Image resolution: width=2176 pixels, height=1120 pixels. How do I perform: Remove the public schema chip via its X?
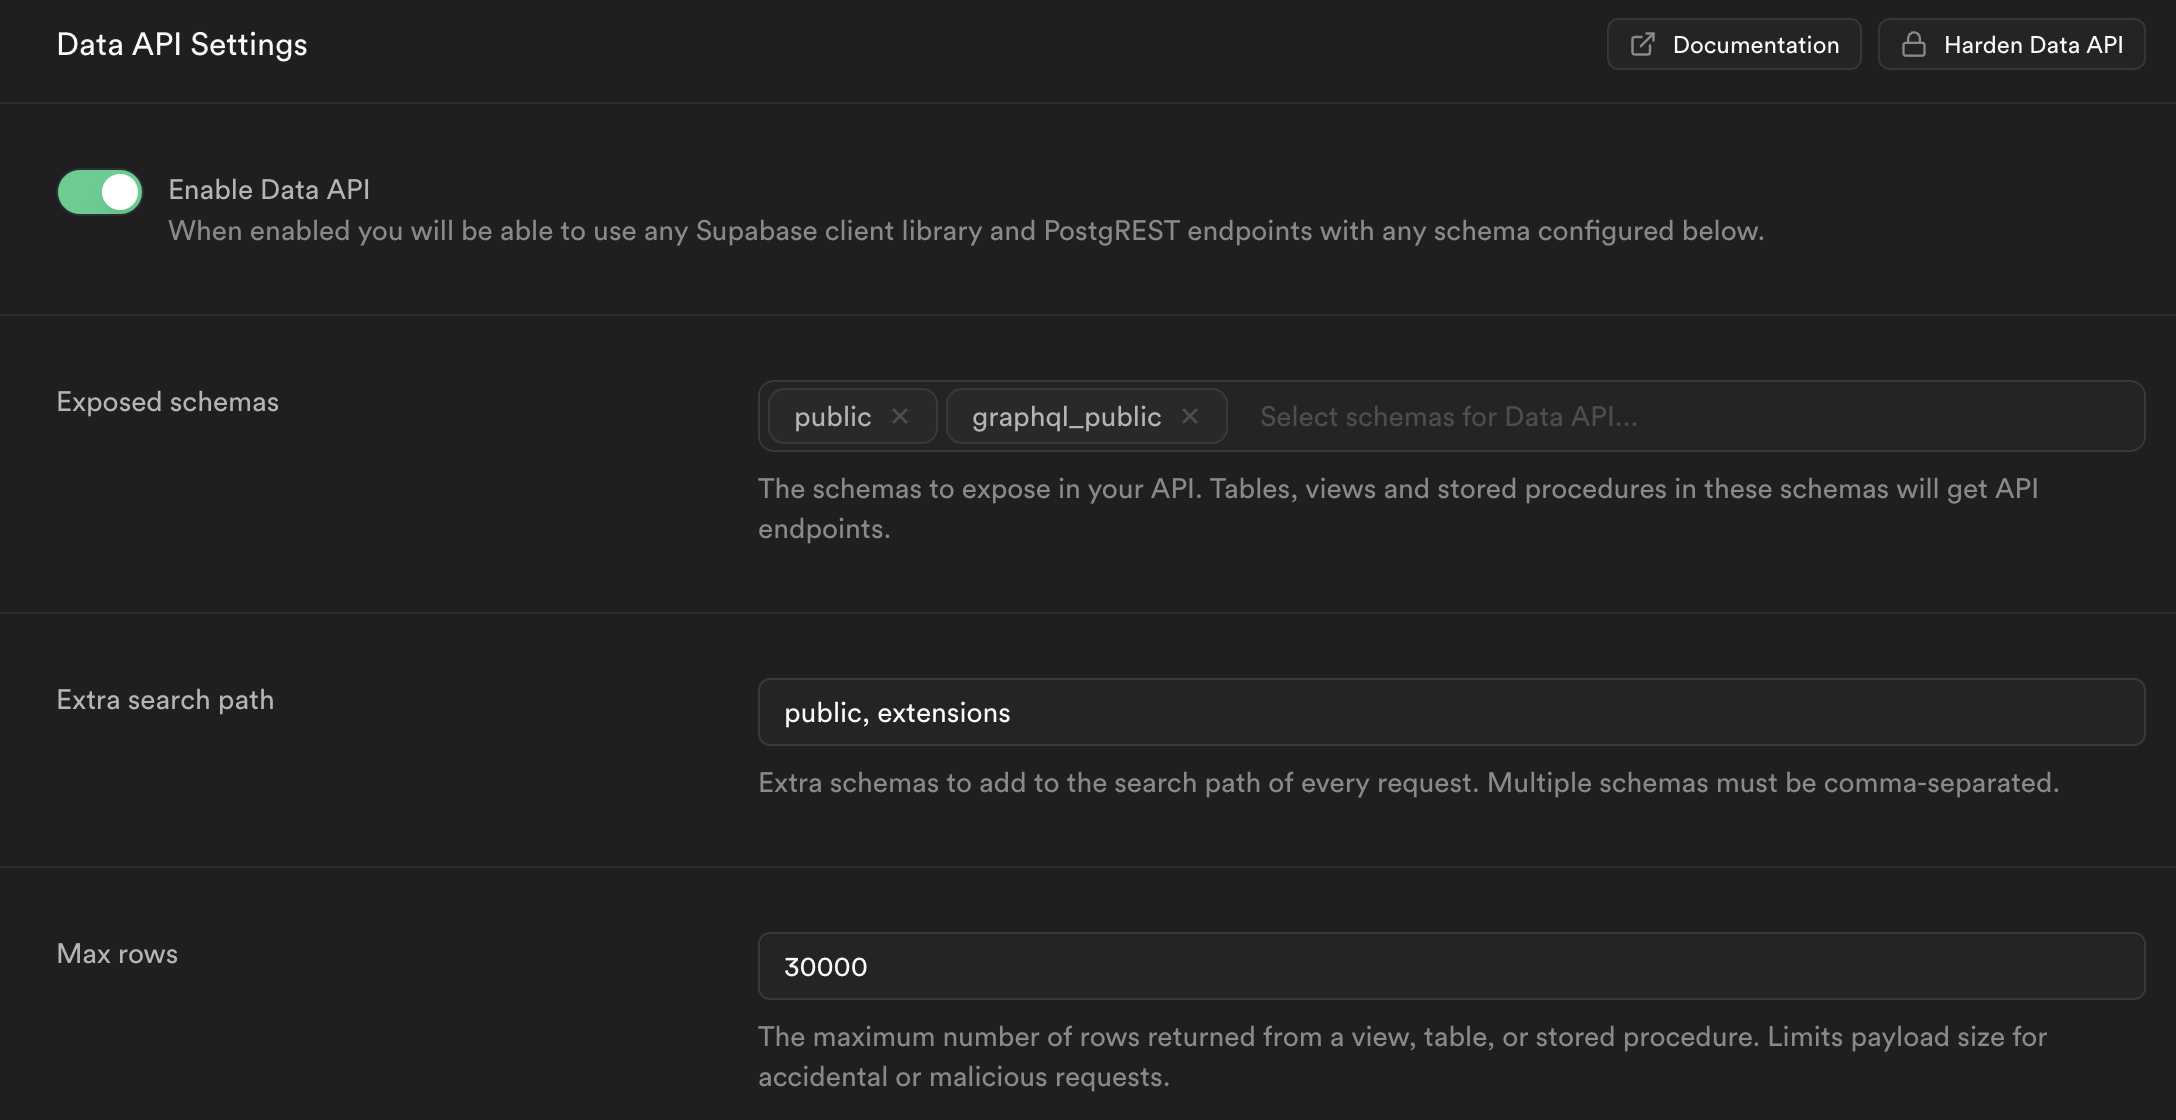click(900, 416)
